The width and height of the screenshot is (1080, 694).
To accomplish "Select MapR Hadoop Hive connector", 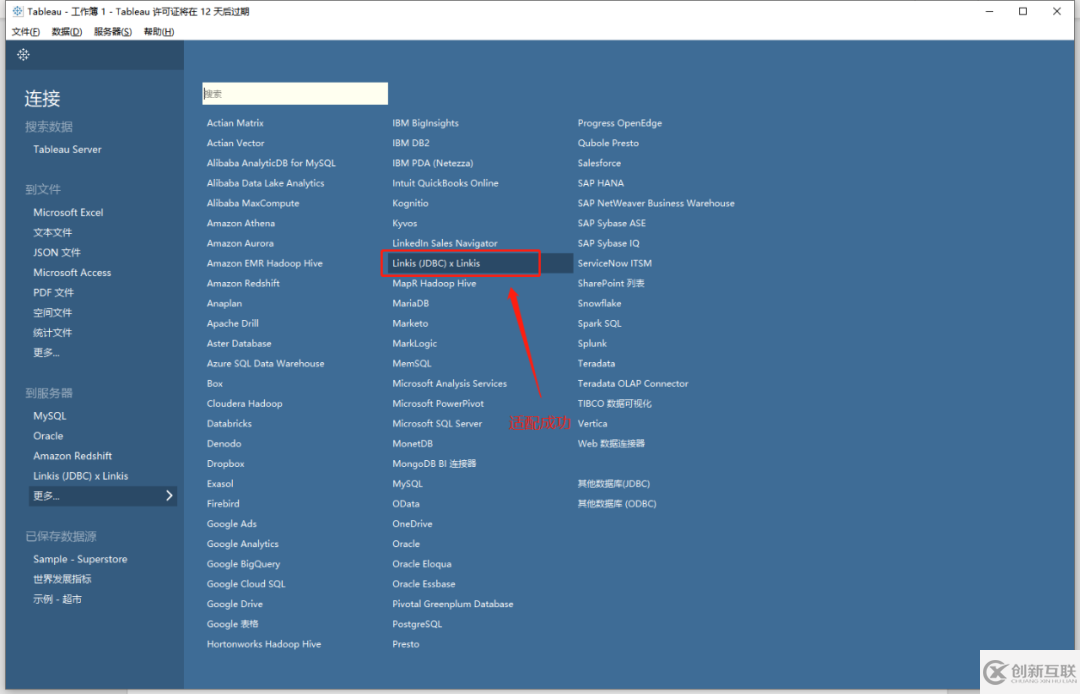I will coord(434,283).
